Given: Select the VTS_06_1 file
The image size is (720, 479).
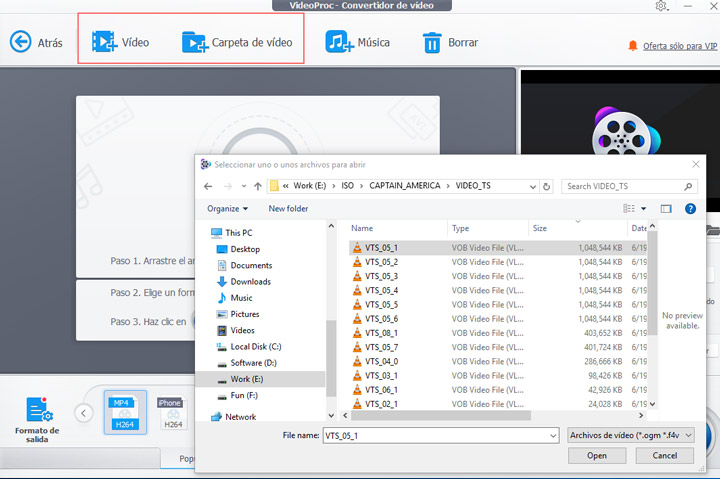Looking at the screenshot, I should coord(498,390).
